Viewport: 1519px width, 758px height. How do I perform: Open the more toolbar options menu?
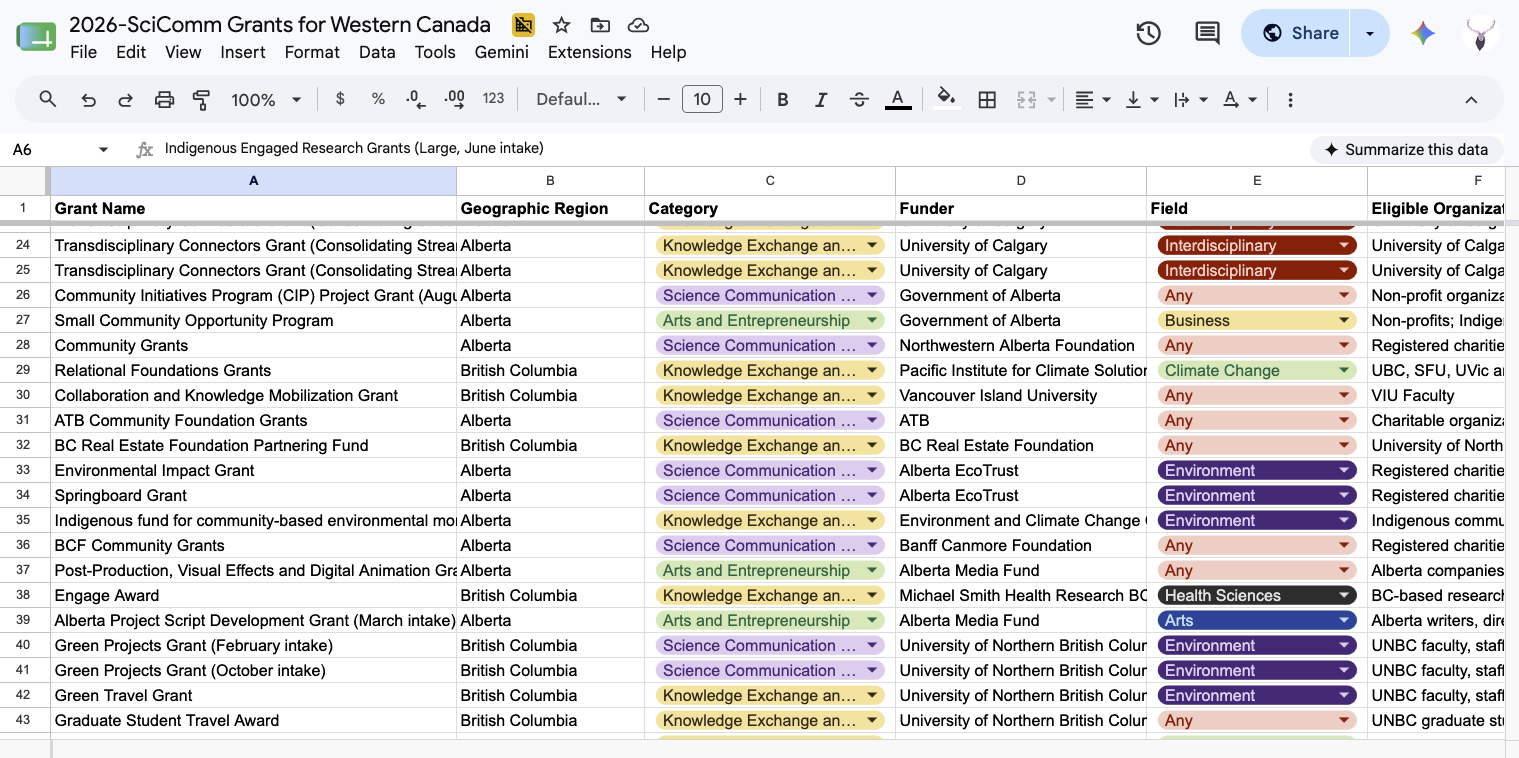[x=1290, y=99]
